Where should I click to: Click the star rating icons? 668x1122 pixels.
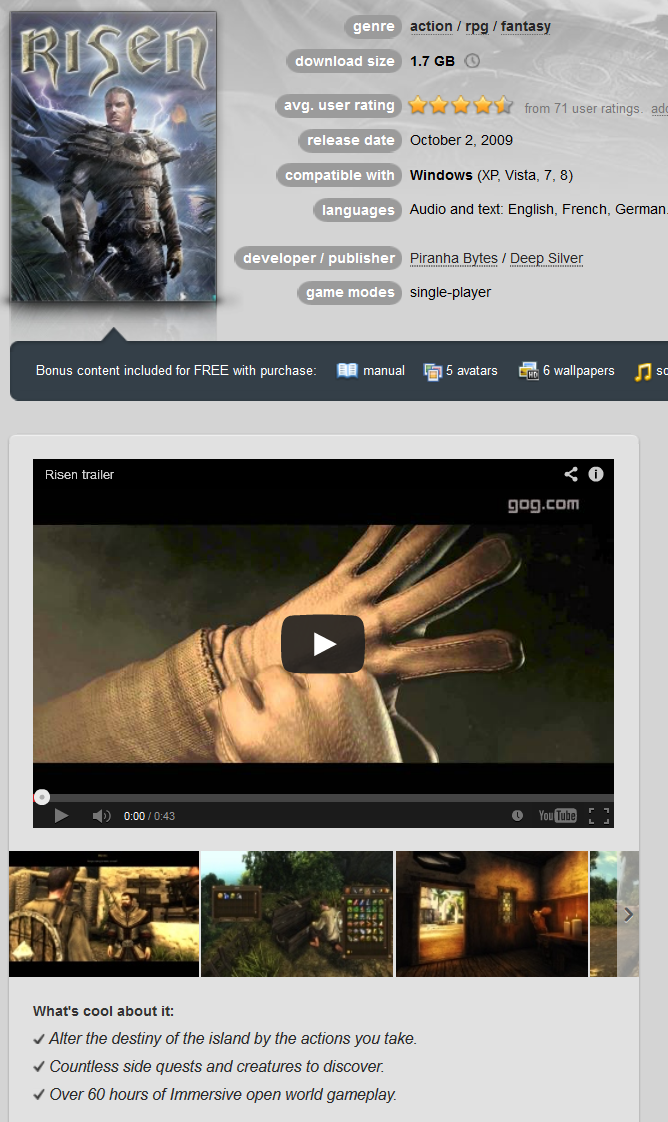461,106
